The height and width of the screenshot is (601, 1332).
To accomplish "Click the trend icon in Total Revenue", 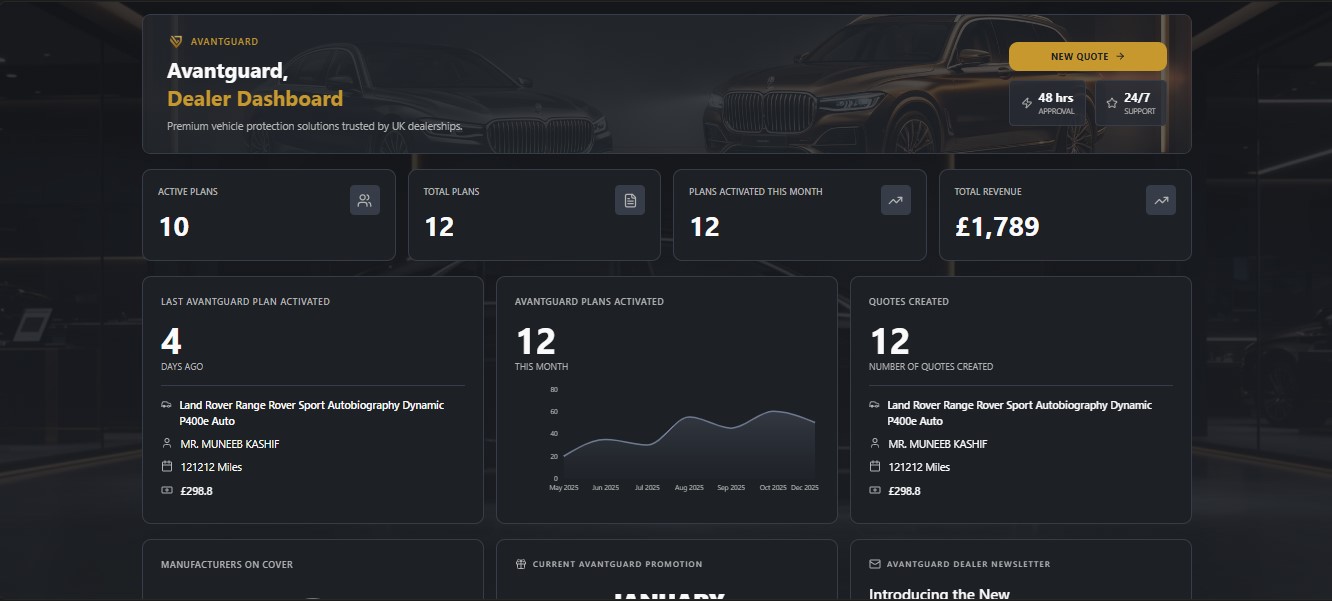I will pos(1161,200).
